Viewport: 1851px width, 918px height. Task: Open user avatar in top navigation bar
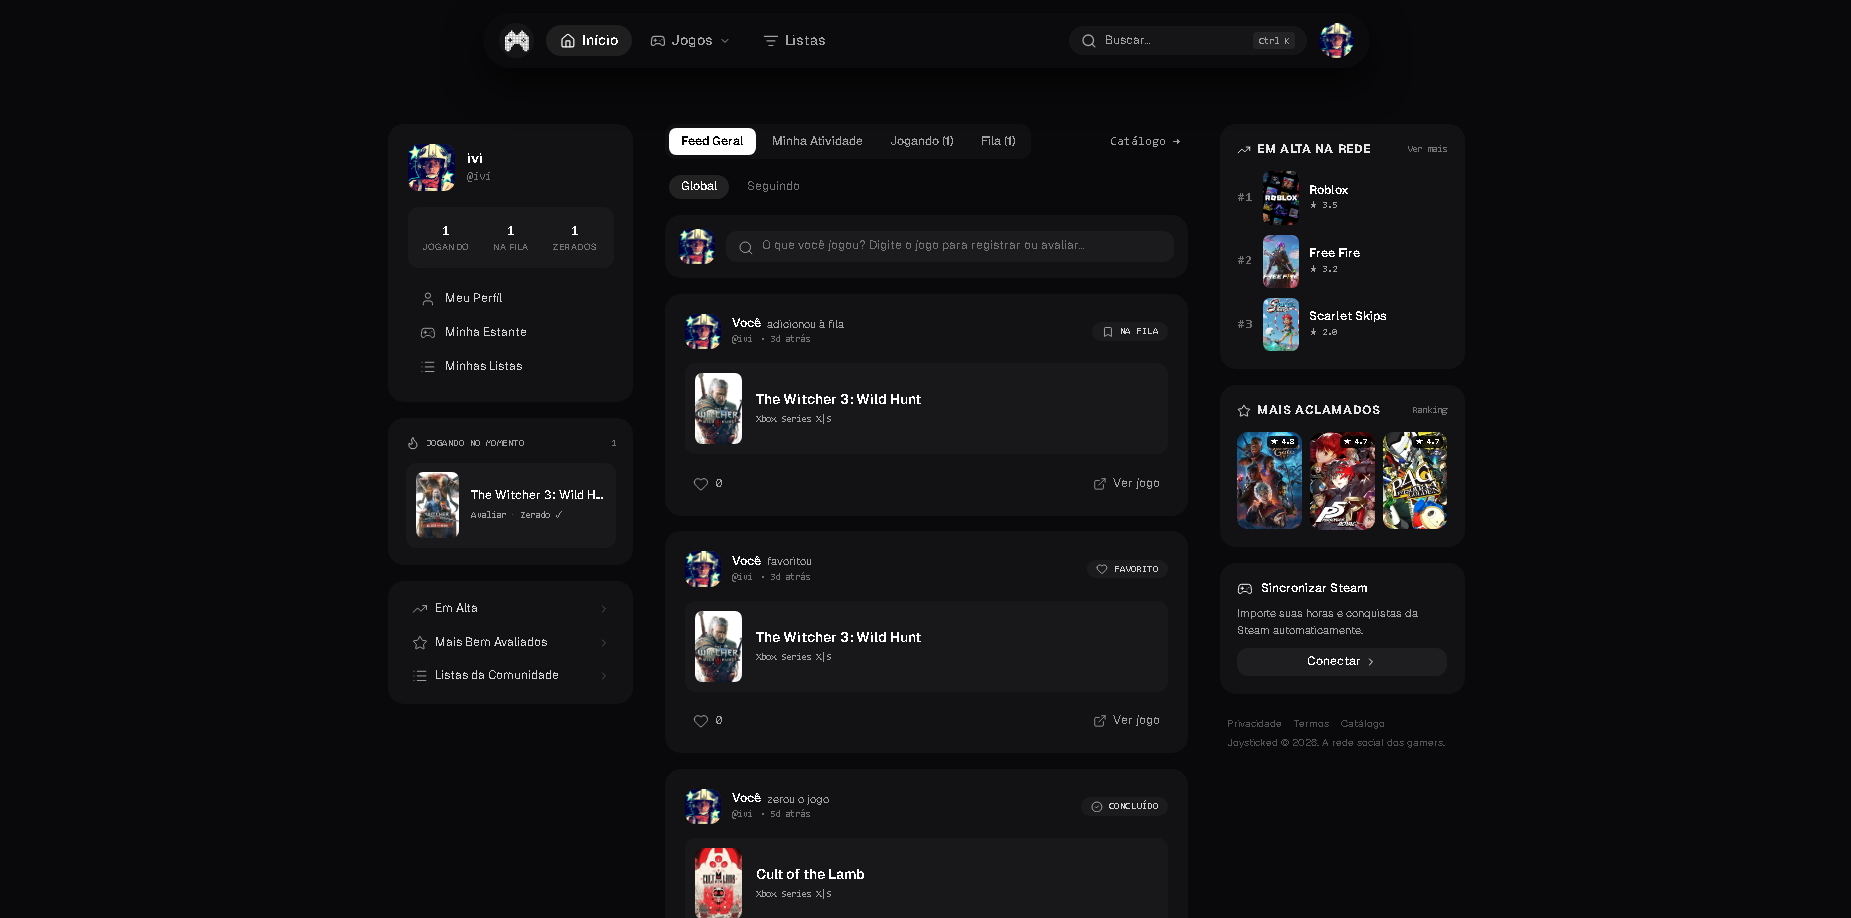1336,40
